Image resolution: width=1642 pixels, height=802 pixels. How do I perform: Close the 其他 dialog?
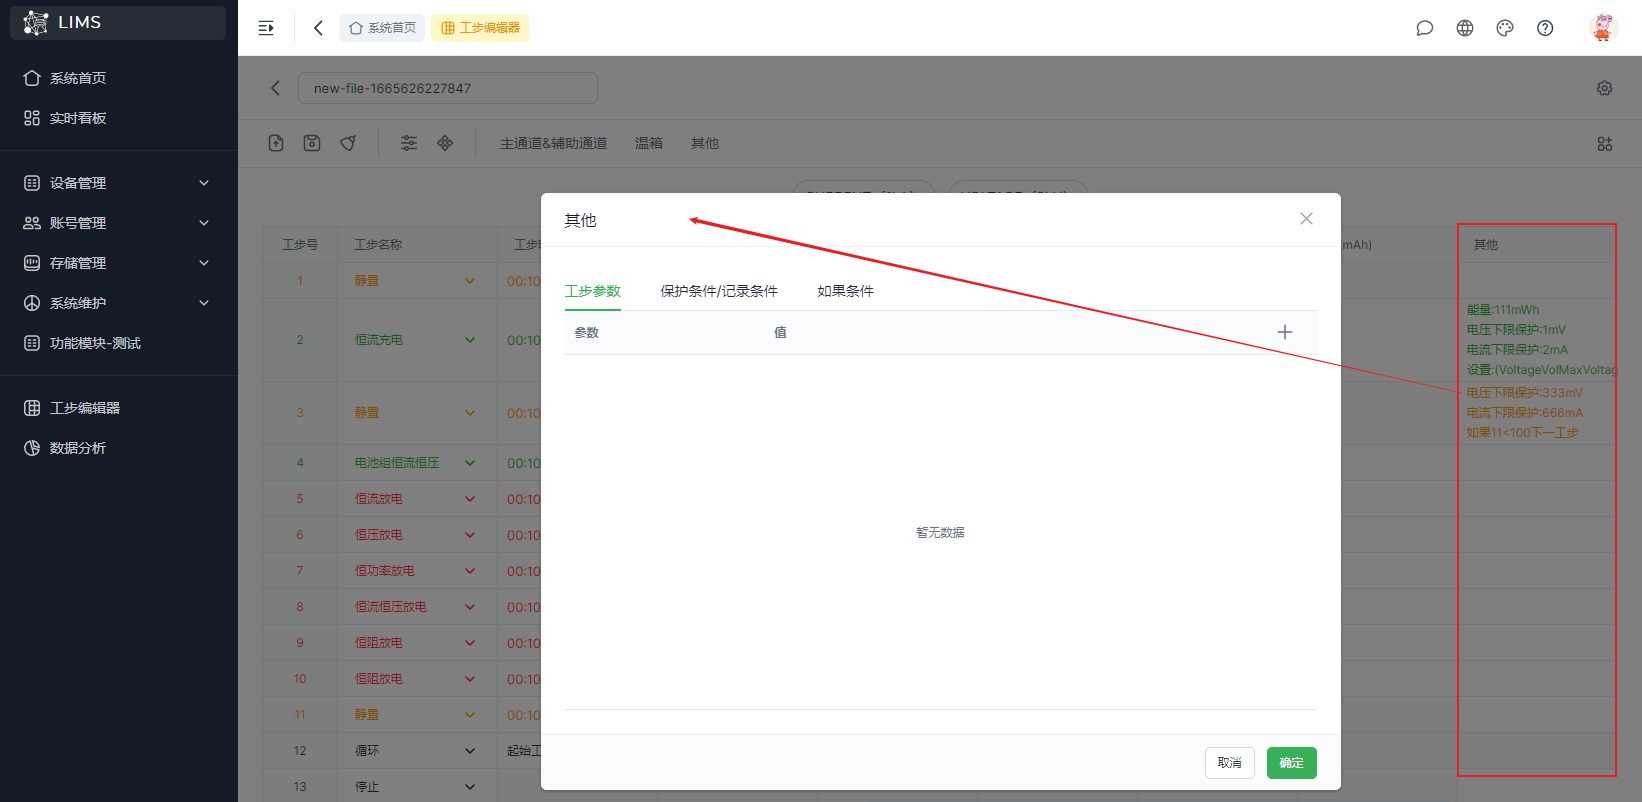(1306, 219)
